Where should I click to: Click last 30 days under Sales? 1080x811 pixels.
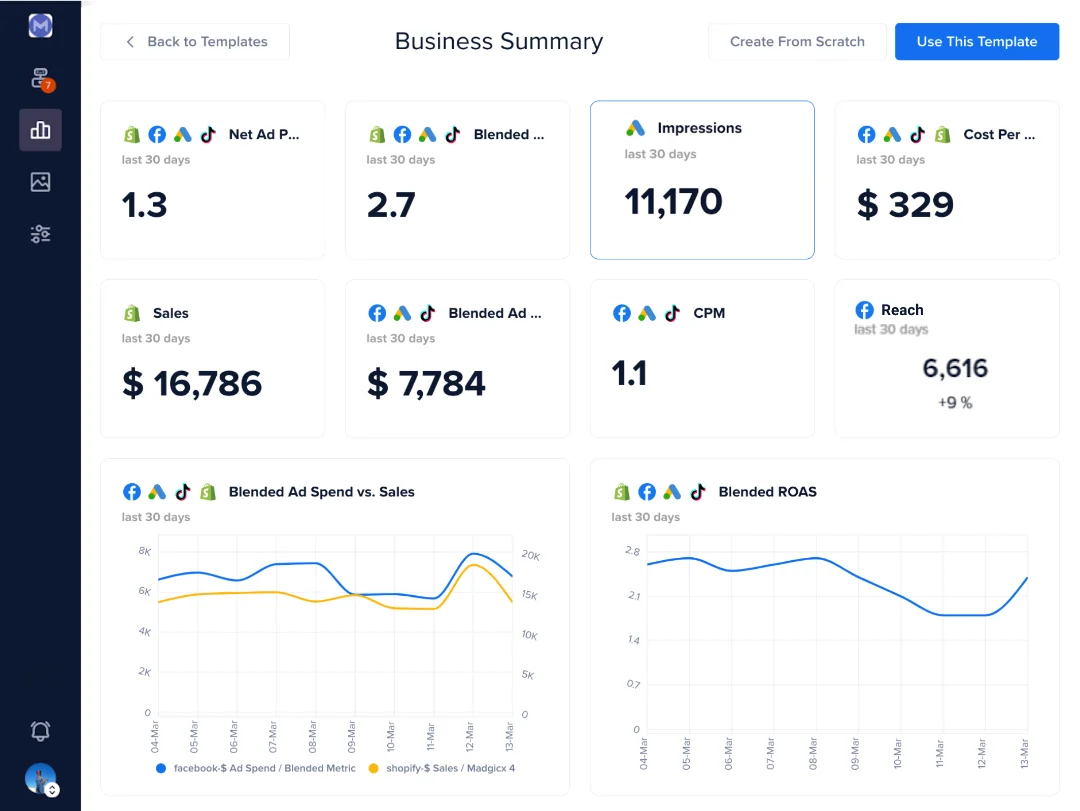156,338
